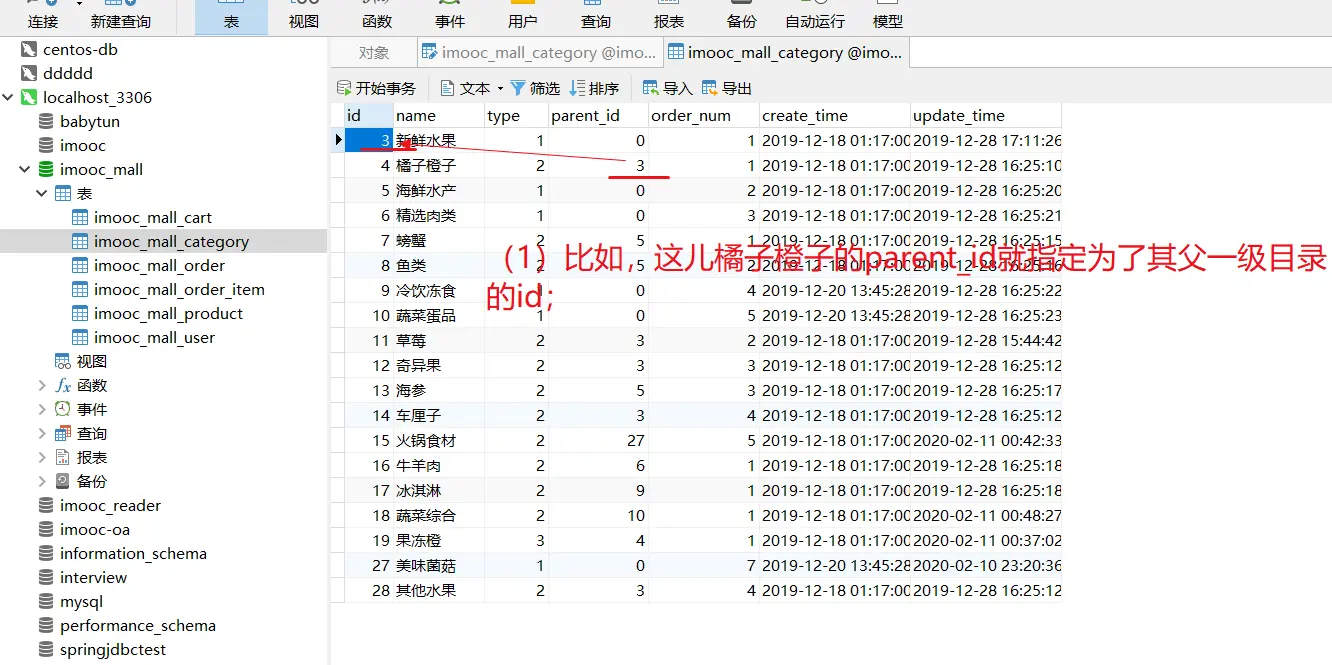Click 新建查询 in the toolbar
The width and height of the screenshot is (1332, 665).
click(x=120, y=16)
